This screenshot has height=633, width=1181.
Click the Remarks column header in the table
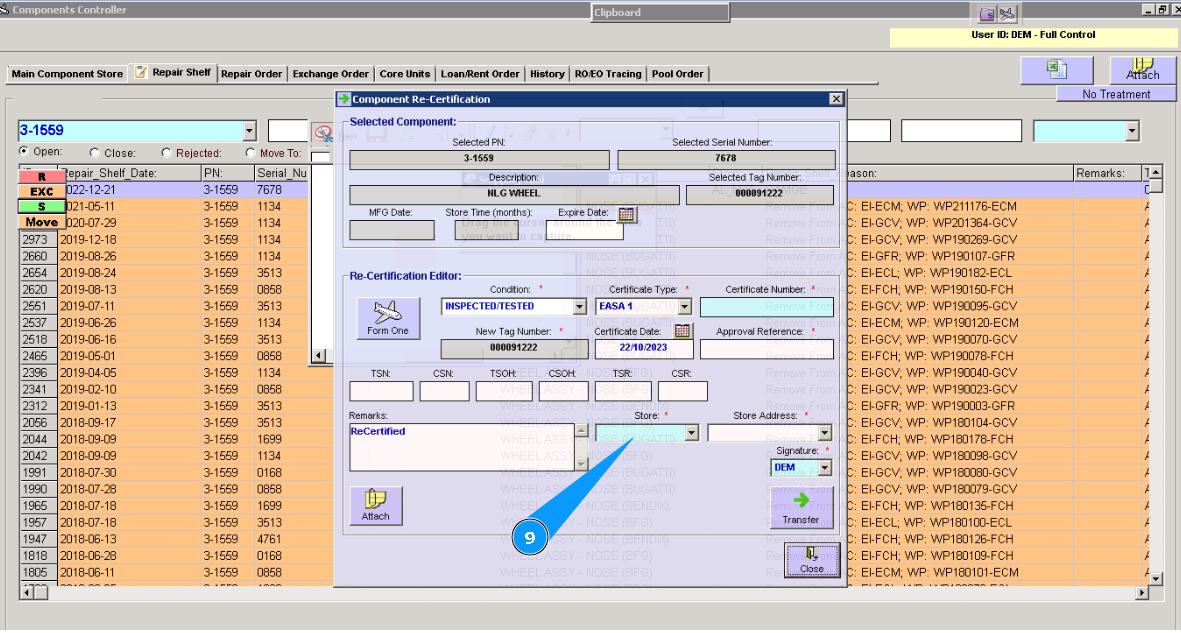(x=1109, y=173)
